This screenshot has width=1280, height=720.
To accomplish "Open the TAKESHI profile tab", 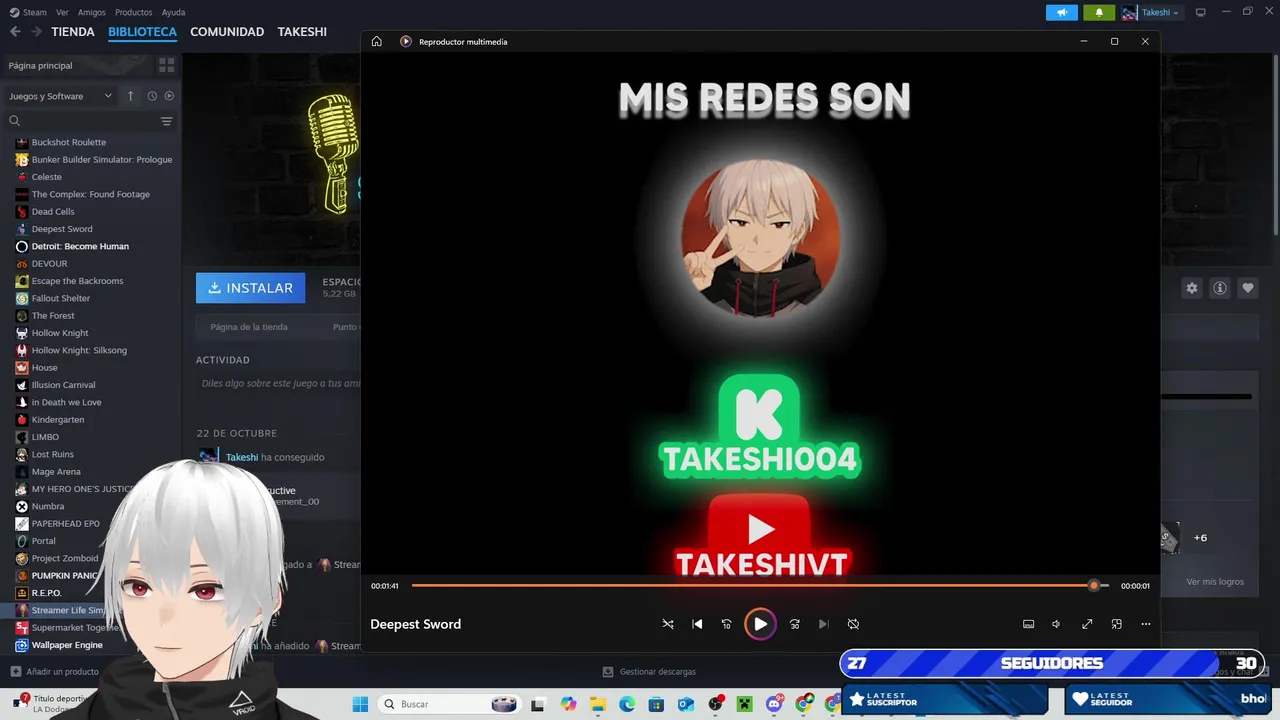I will tap(302, 32).
